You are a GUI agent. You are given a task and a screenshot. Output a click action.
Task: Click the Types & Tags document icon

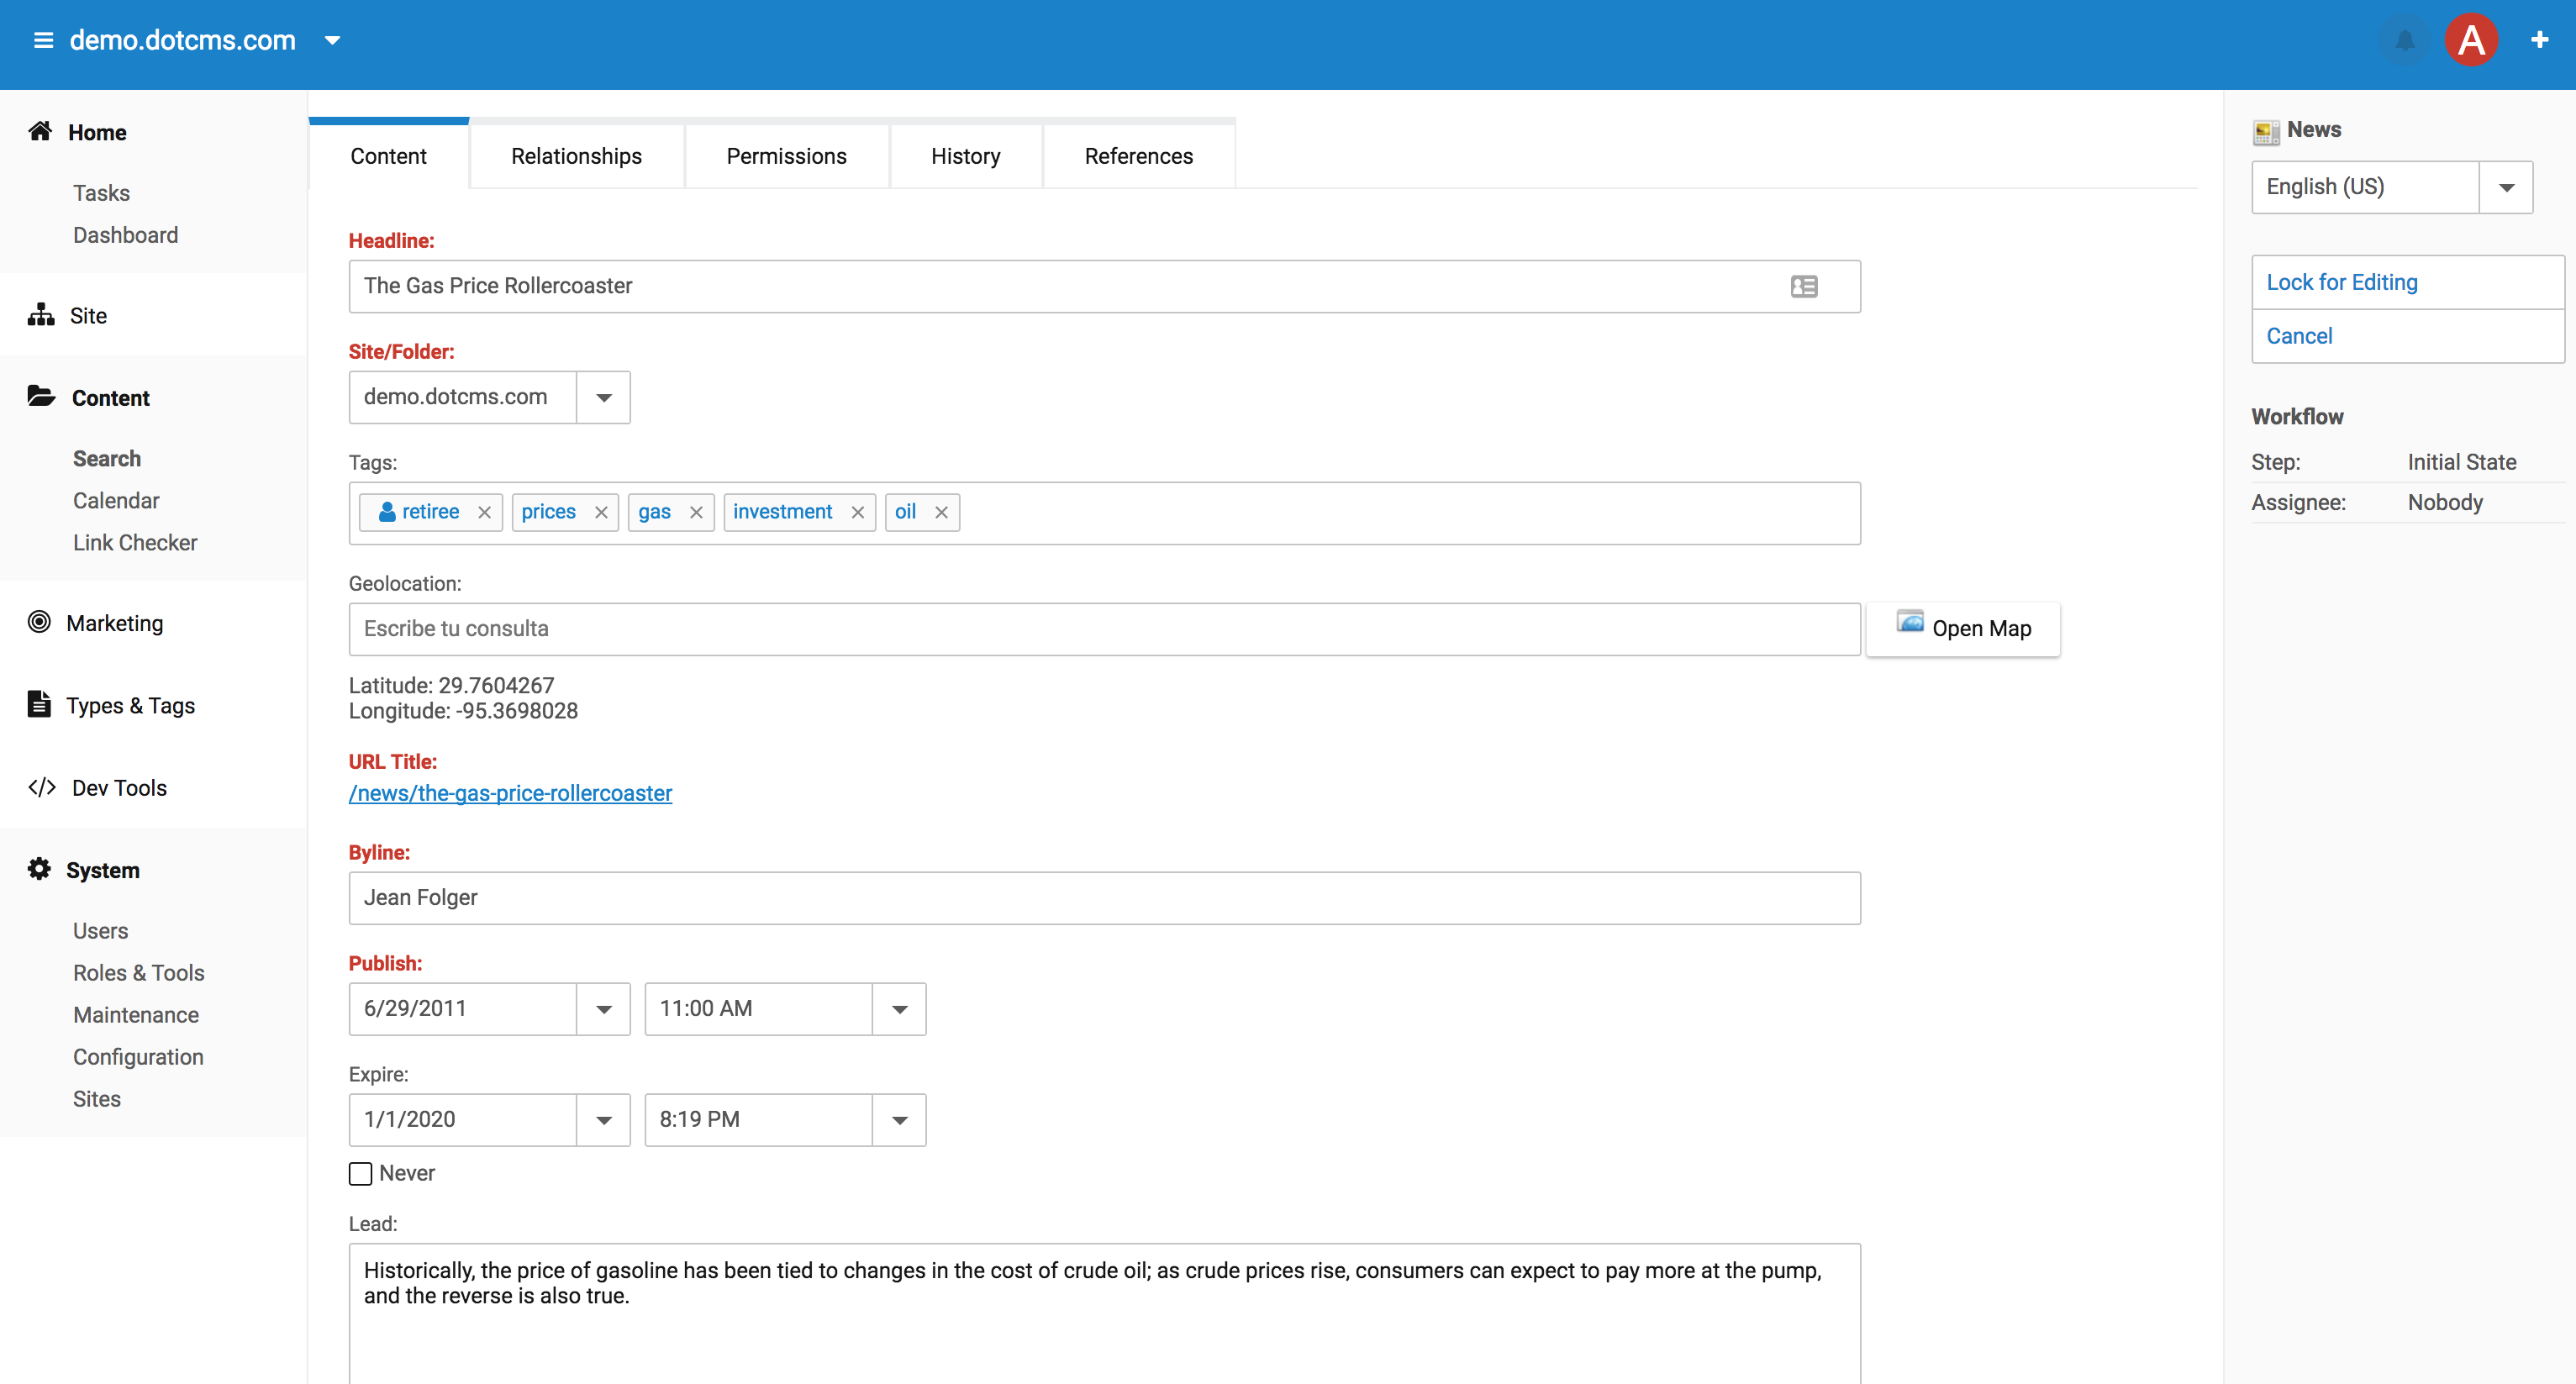pyautogui.click(x=40, y=704)
